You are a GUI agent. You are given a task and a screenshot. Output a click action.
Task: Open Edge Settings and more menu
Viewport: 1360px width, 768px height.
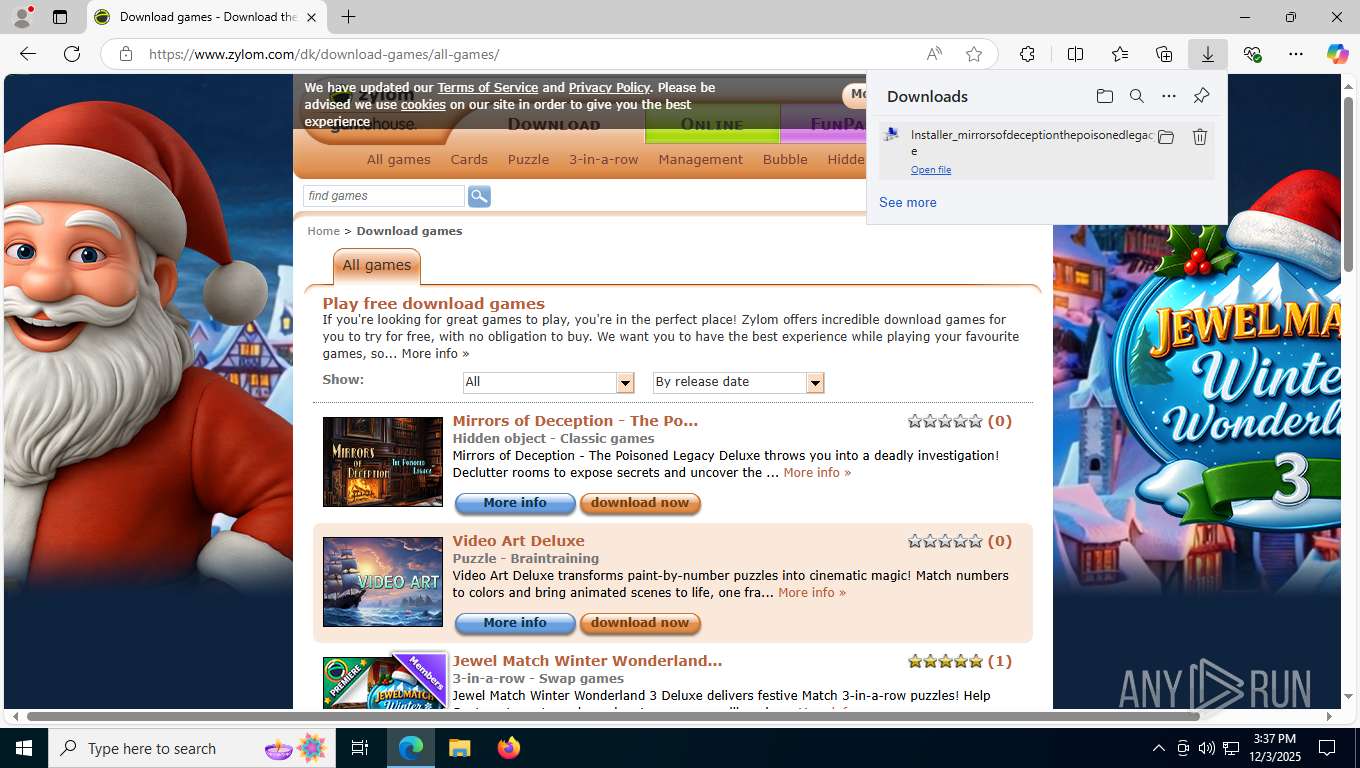click(x=1296, y=54)
